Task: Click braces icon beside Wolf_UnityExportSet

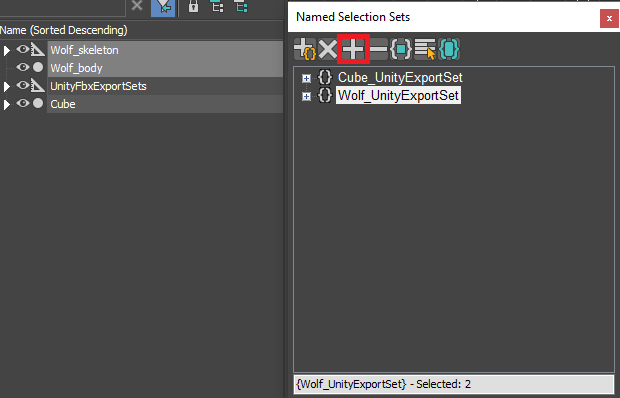Action: pos(325,95)
